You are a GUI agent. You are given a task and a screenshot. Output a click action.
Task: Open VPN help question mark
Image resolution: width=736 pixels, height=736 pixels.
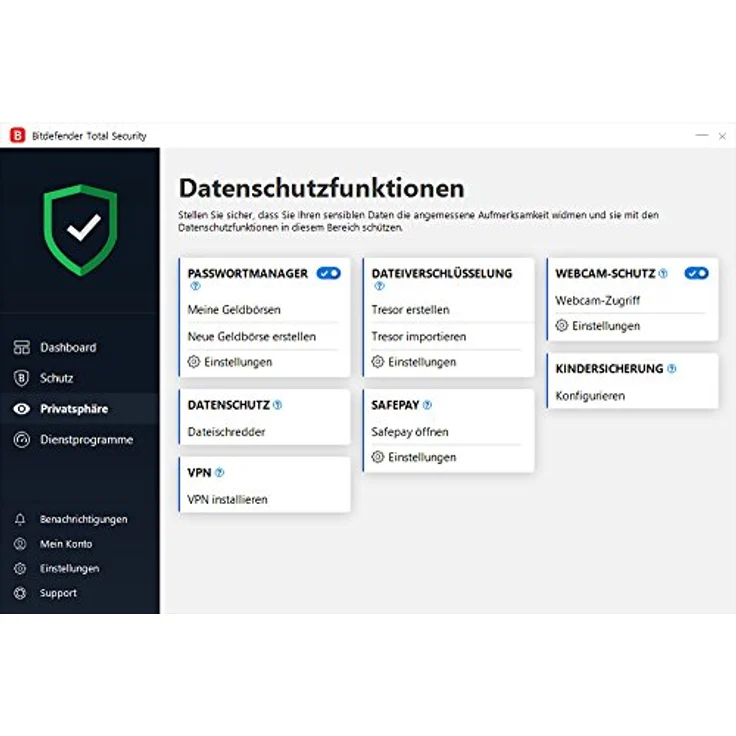[x=219, y=473]
